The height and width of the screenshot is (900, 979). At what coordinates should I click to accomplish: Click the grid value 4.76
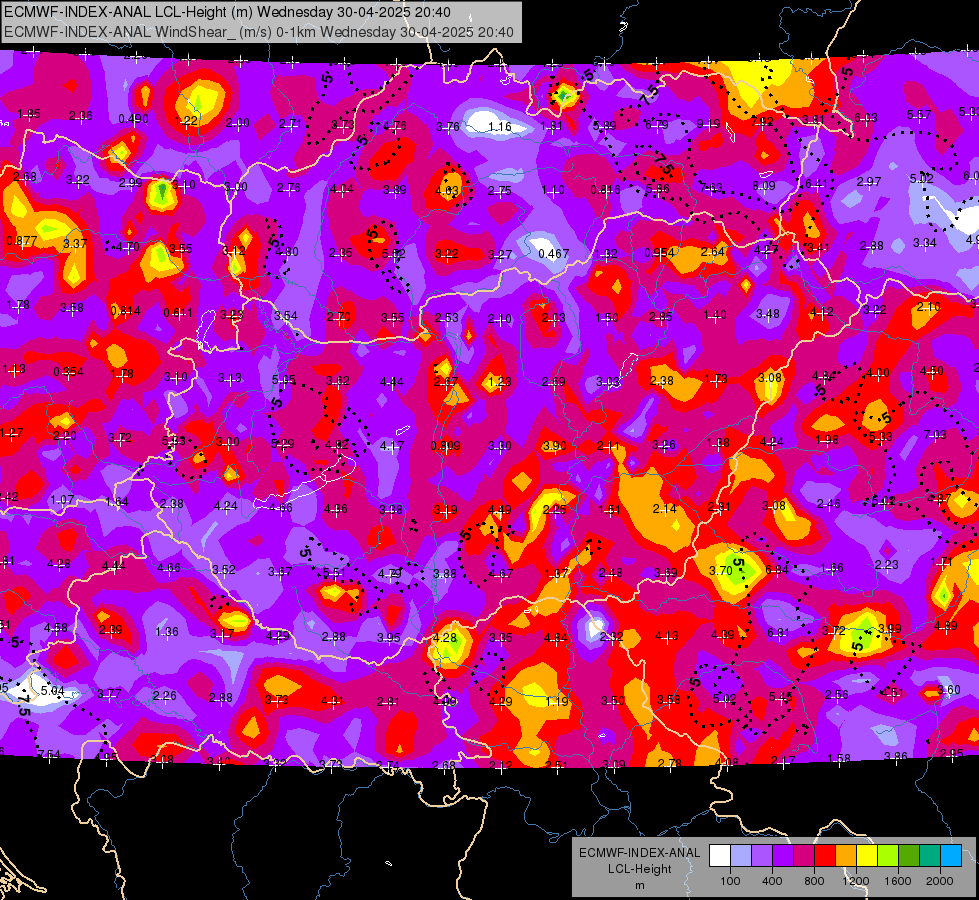tap(395, 126)
